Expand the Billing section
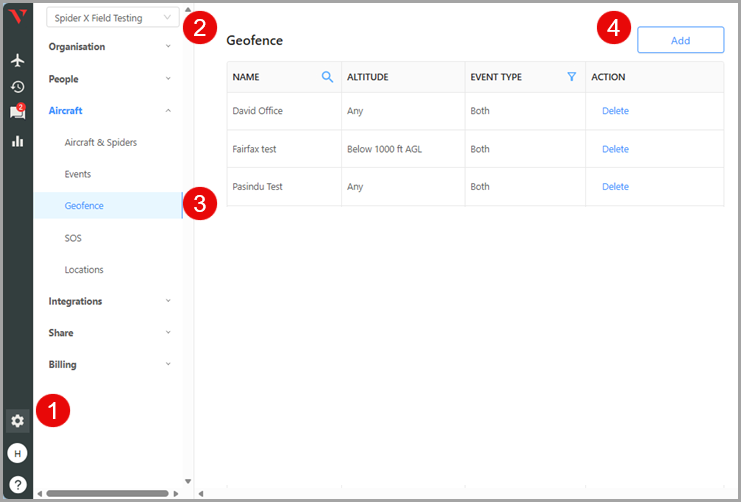Screen dimensions: 741x502 pos(110,365)
